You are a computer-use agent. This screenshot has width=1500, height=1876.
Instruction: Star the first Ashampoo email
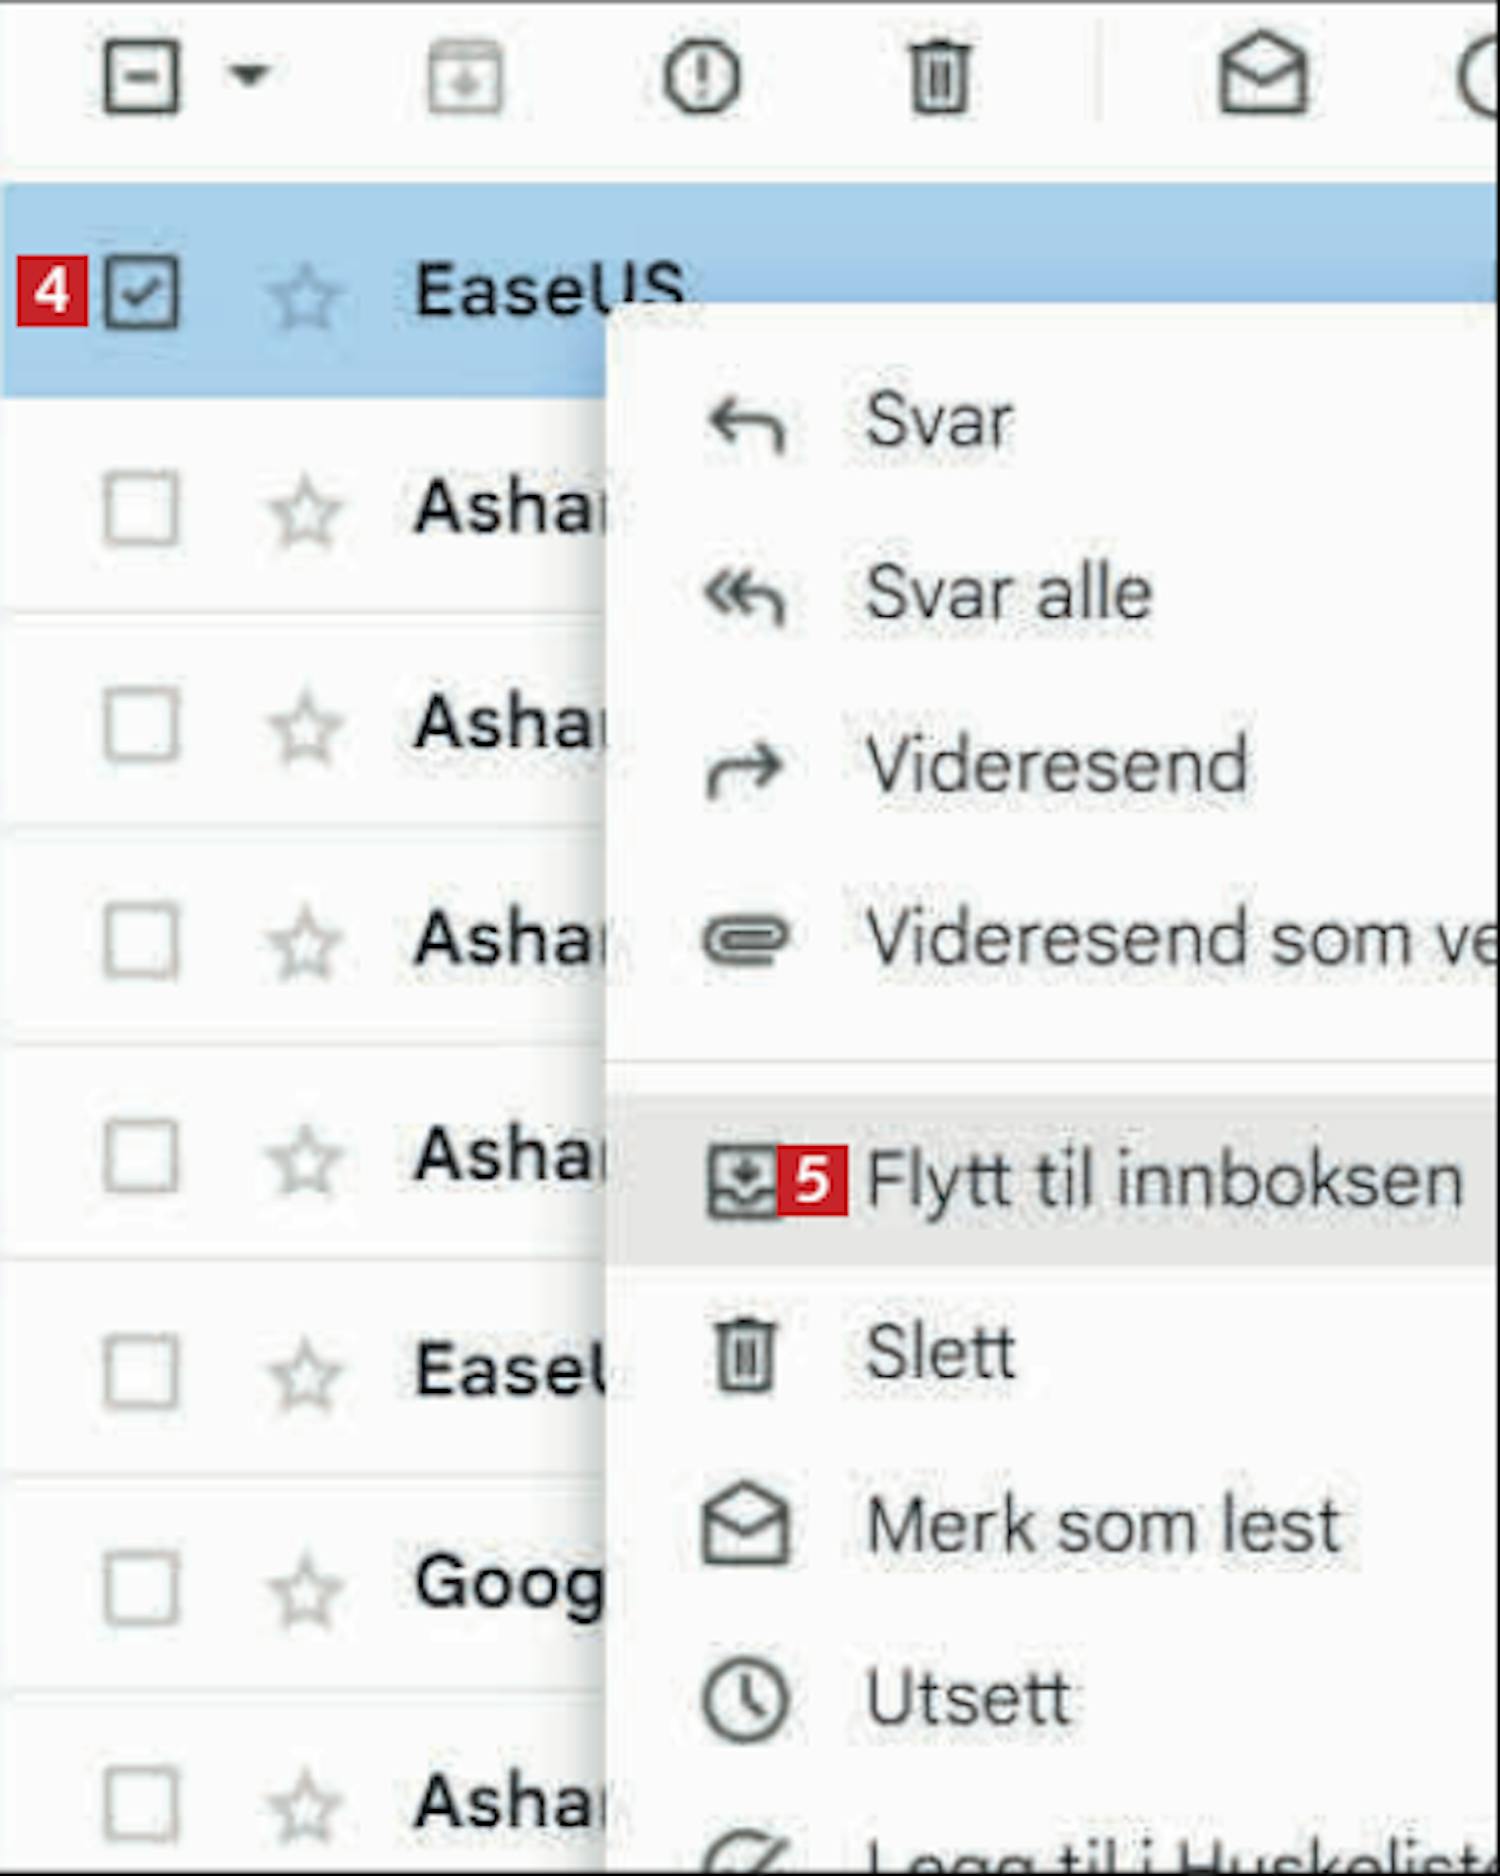[x=305, y=512]
